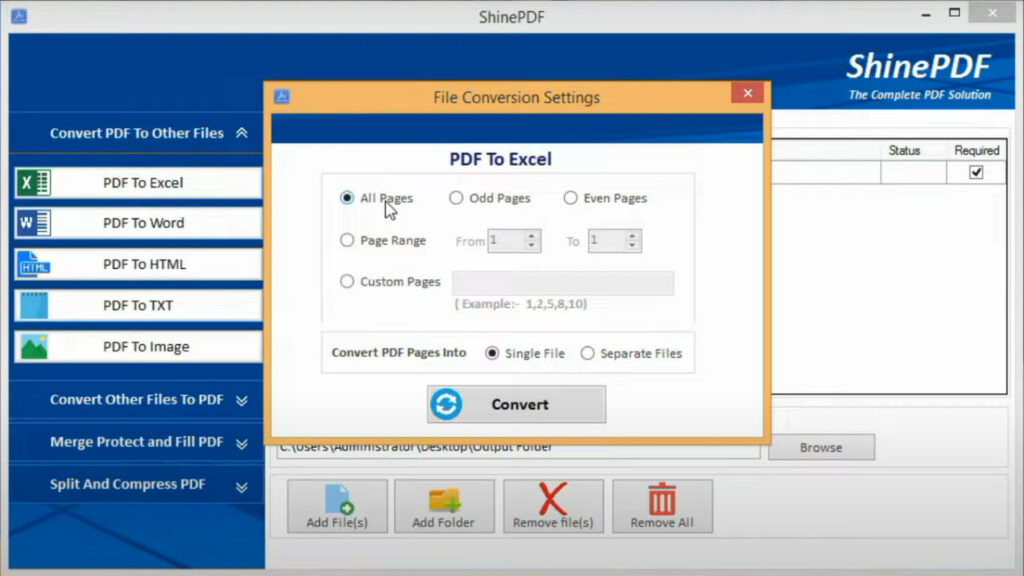
Task: Open the PDF To Word converter
Action: tap(138, 223)
